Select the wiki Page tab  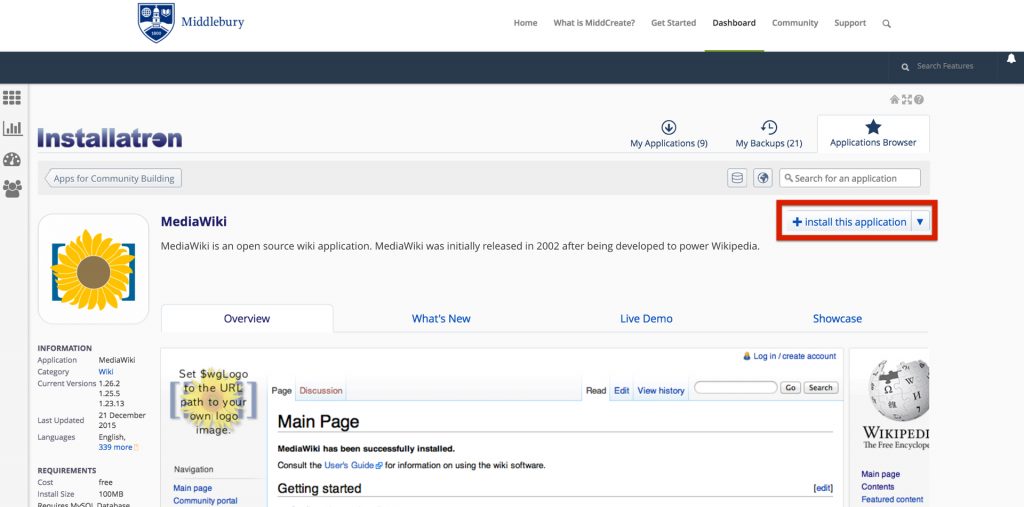(x=281, y=391)
